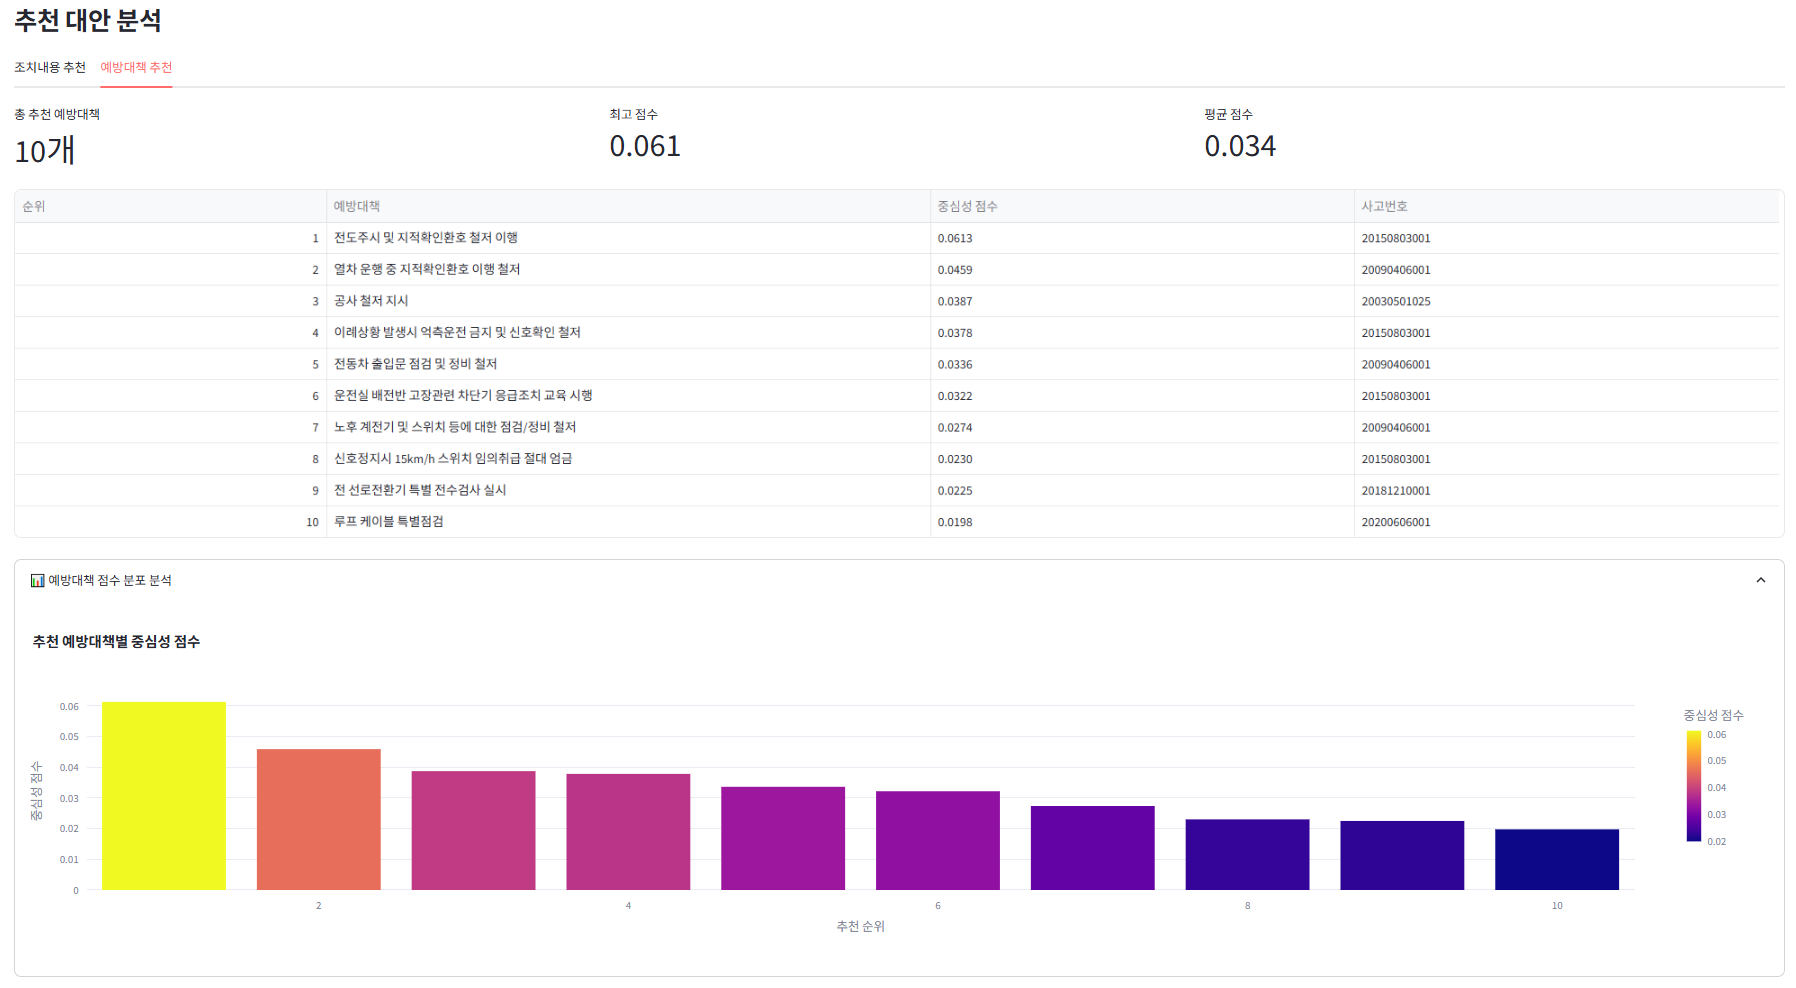Click the 사고번호 column header
The width and height of the screenshot is (1796, 988).
1384,207
